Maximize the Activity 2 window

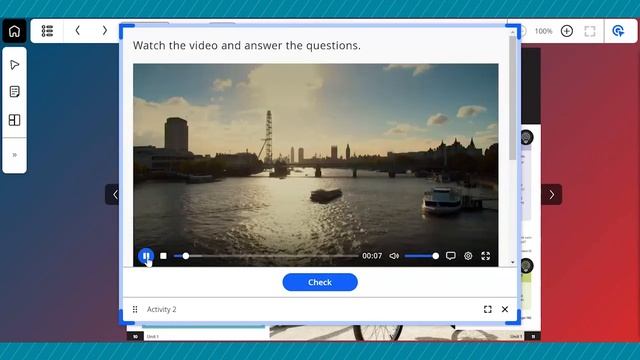487,309
